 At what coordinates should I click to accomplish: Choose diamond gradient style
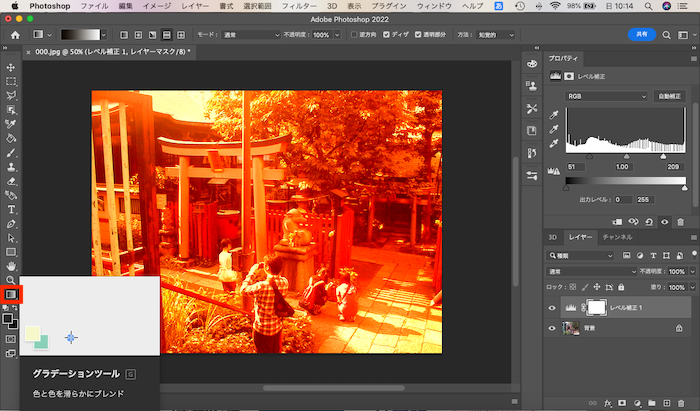[x=181, y=35]
